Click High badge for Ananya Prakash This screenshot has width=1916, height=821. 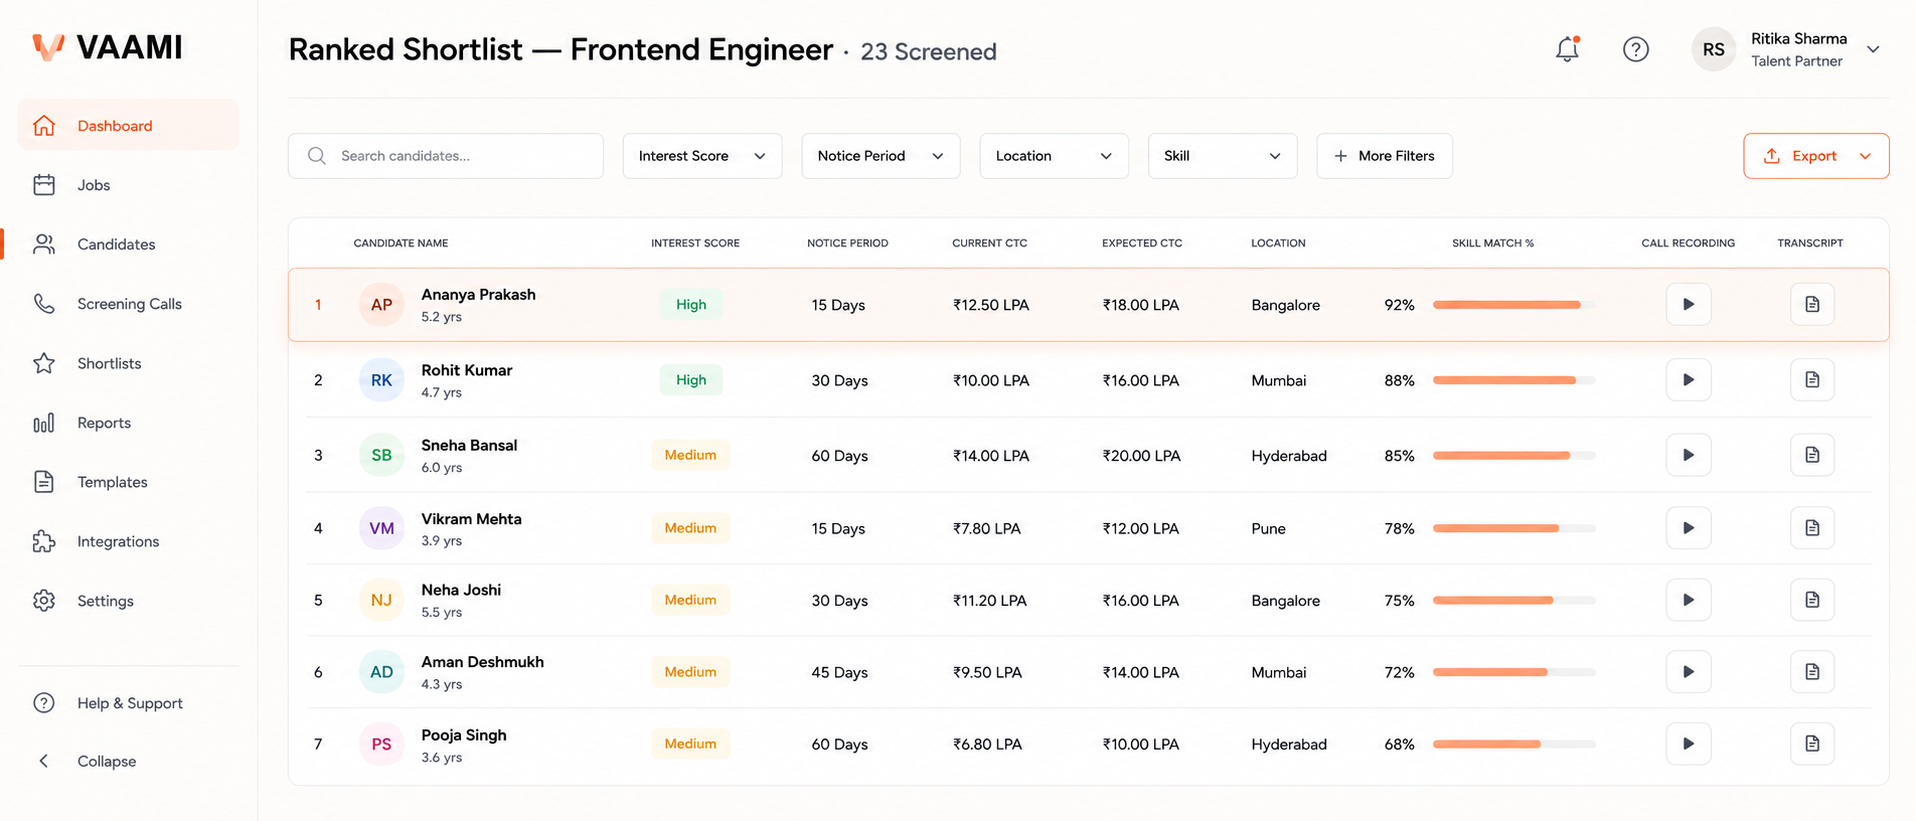pyautogui.click(x=691, y=305)
